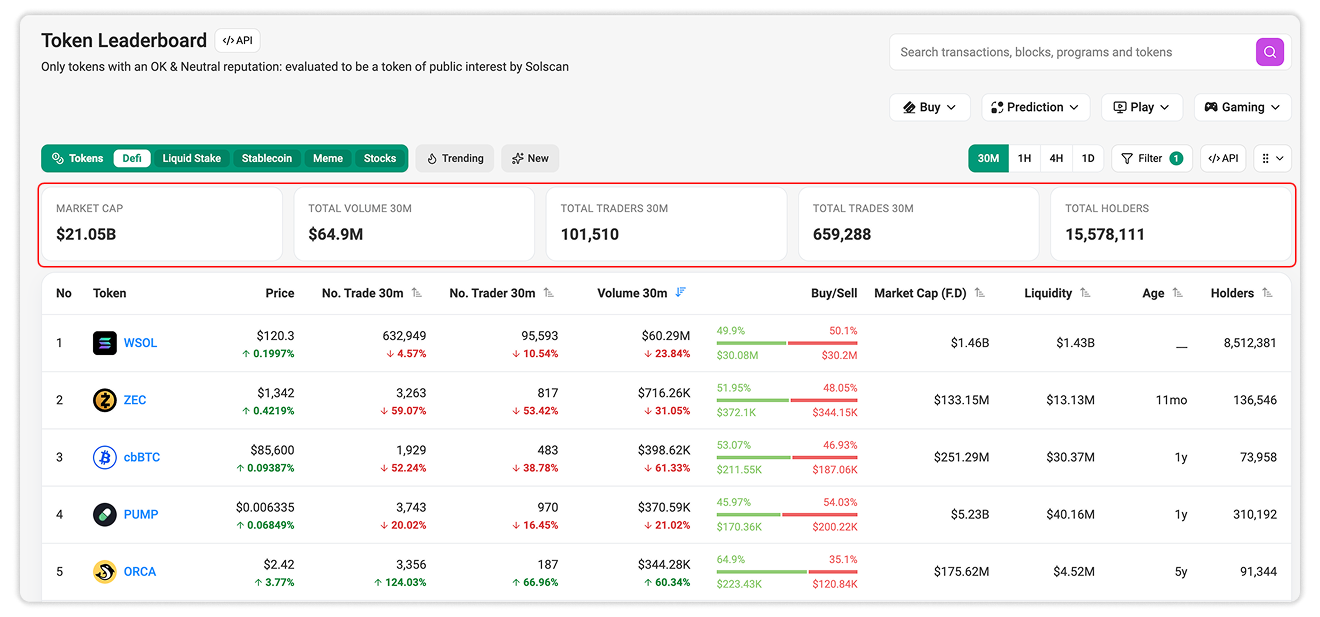
Task: Show New tokens
Action: pyautogui.click(x=530, y=158)
